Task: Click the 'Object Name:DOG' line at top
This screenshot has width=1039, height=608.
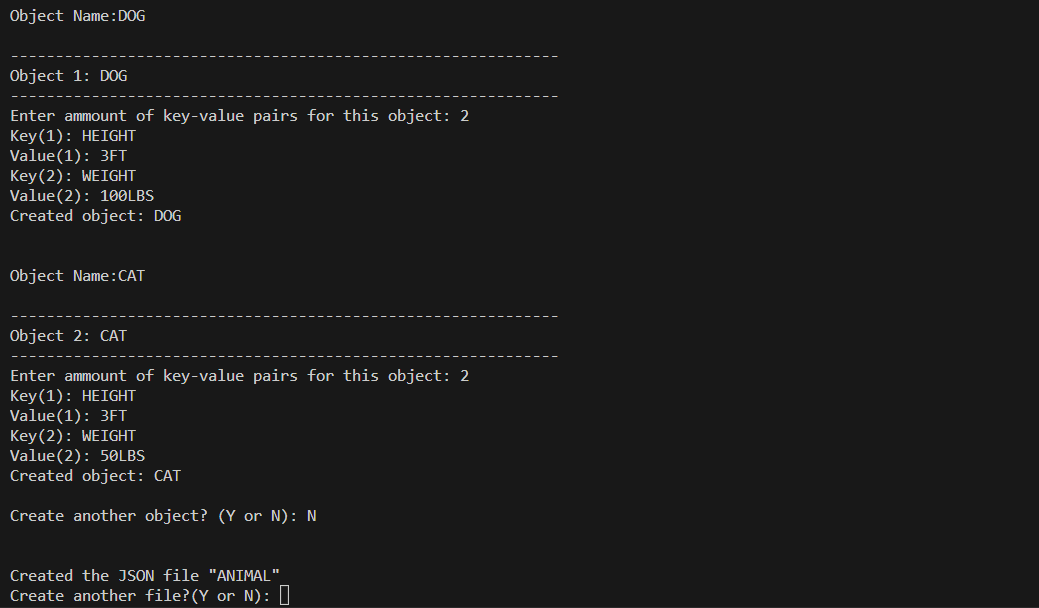Action: click(x=78, y=16)
